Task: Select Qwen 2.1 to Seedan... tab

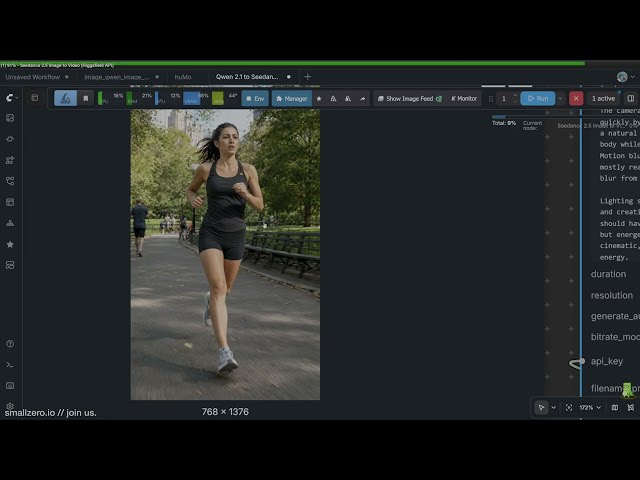Action: coord(253,77)
